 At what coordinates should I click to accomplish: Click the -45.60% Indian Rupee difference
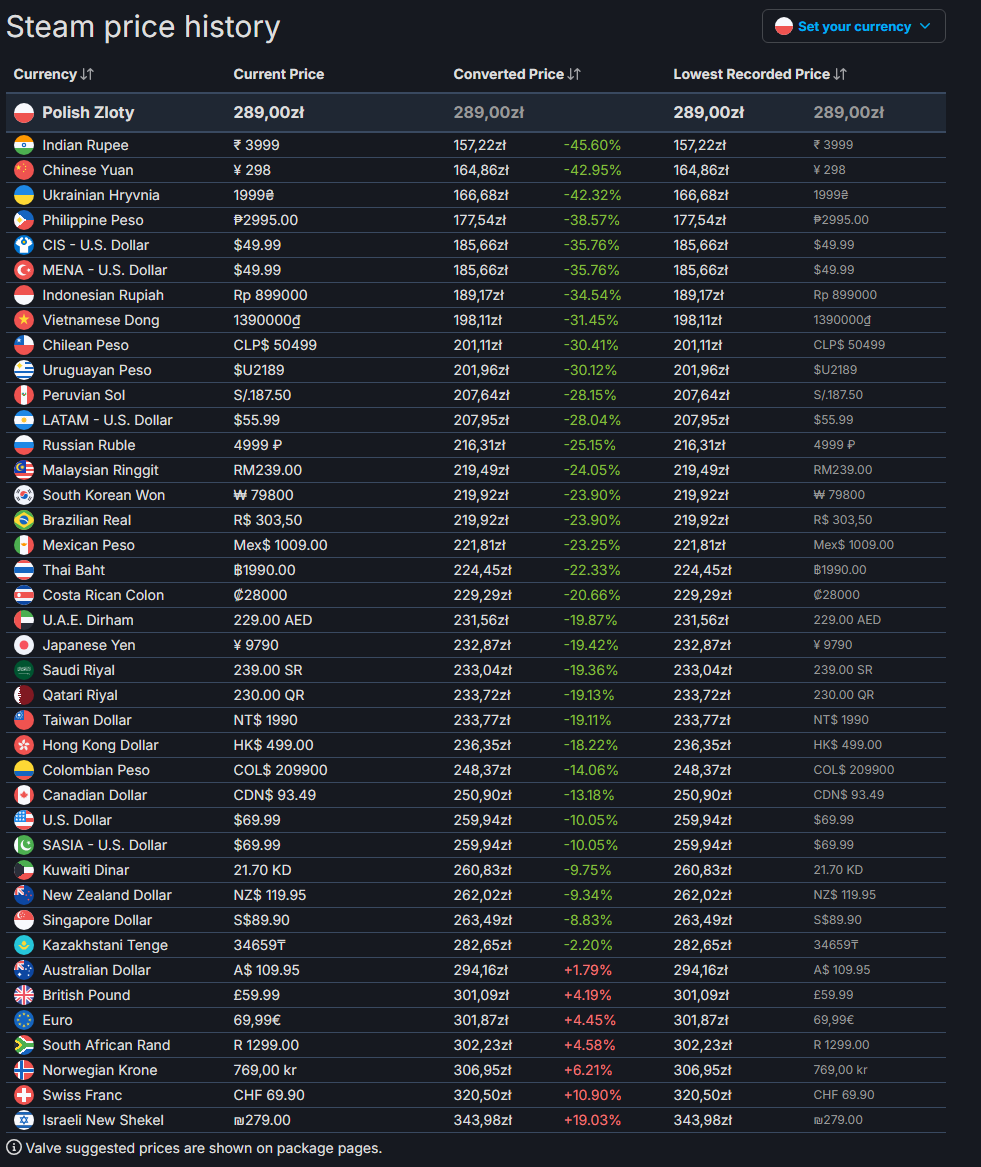click(592, 145)
